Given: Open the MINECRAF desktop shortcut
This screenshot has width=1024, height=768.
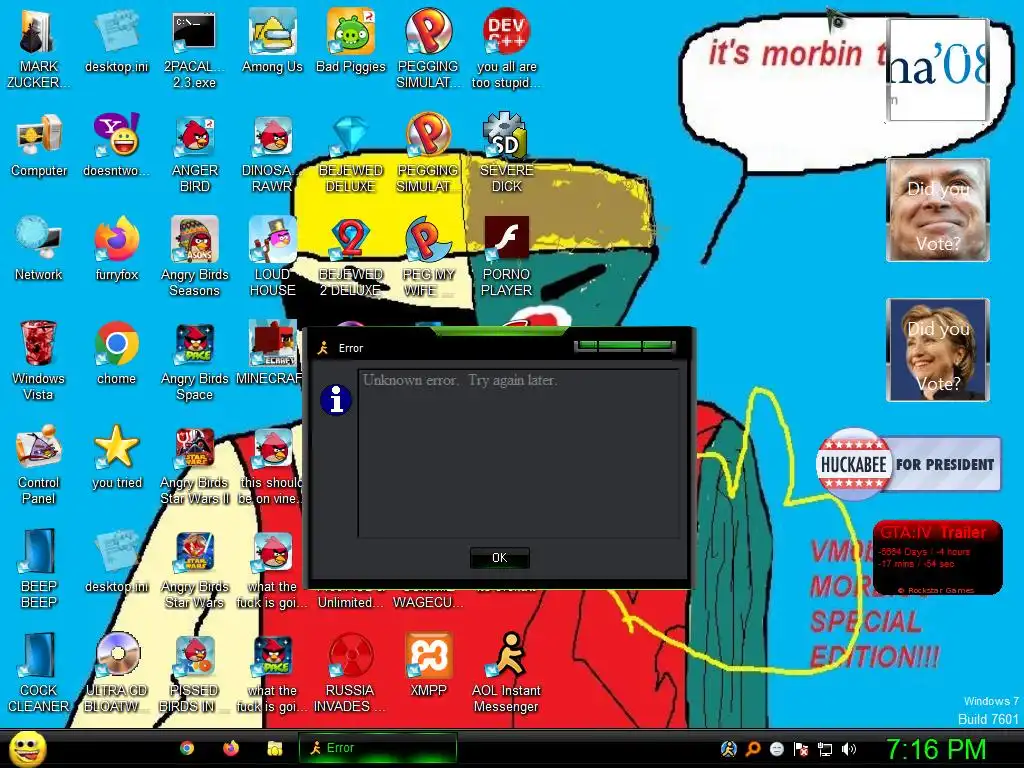Looking at the screenshot, I should coord(272,353).
